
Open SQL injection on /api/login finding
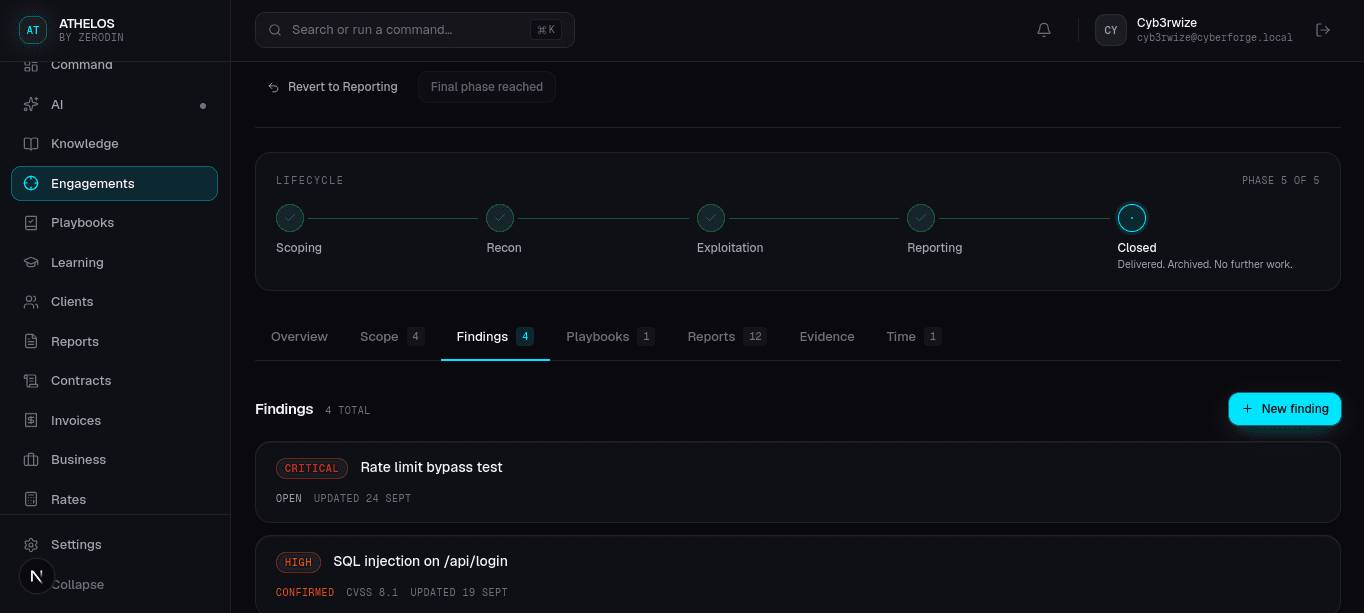[x=797, y=574]
